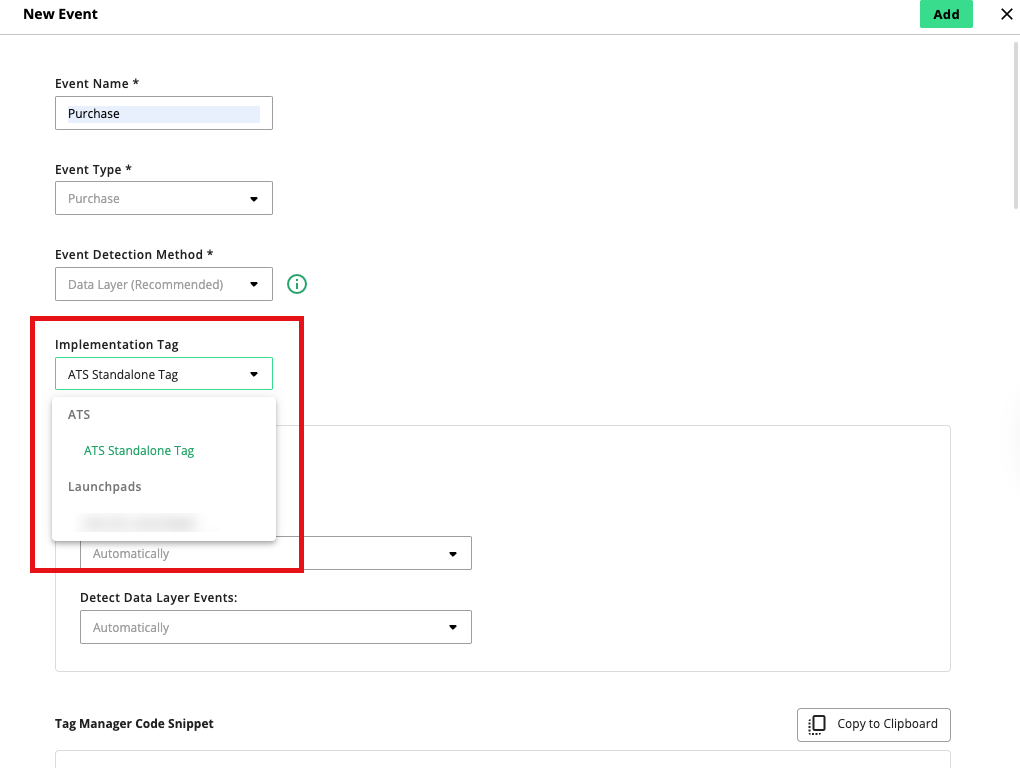Click the info icon beside Event Detection Method
This screenshot has height=768, width=1020.
tap(297, 284)
